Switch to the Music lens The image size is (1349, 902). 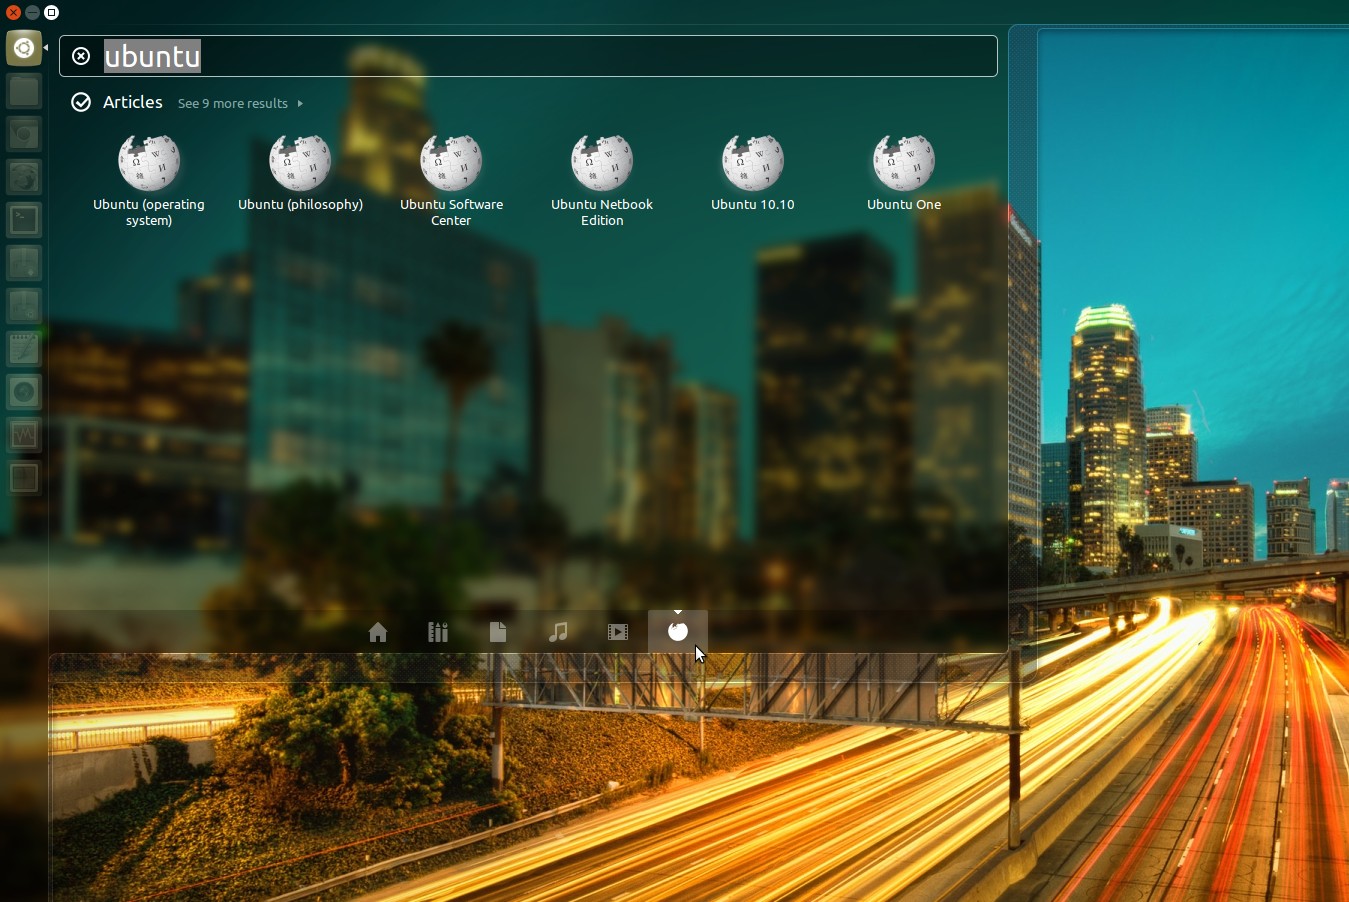click(x=558, y=632)
